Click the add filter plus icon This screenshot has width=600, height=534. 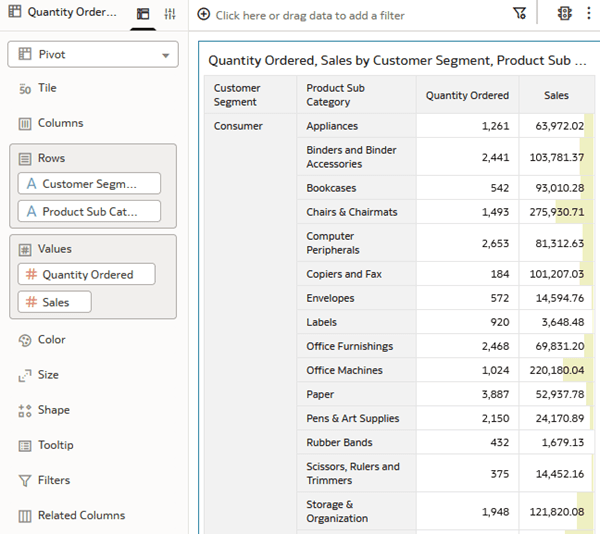(204, 15)
